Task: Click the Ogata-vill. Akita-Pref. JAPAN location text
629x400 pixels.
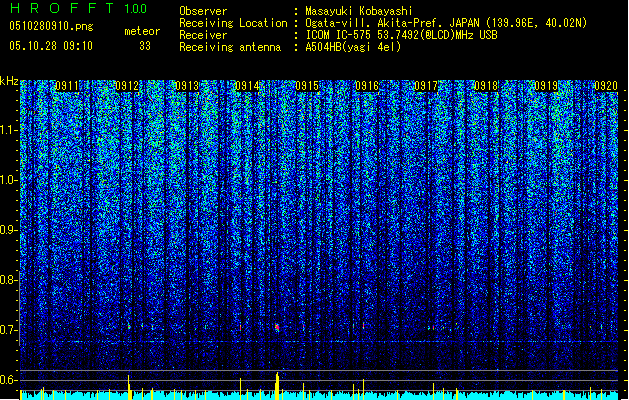Action: 446,23
